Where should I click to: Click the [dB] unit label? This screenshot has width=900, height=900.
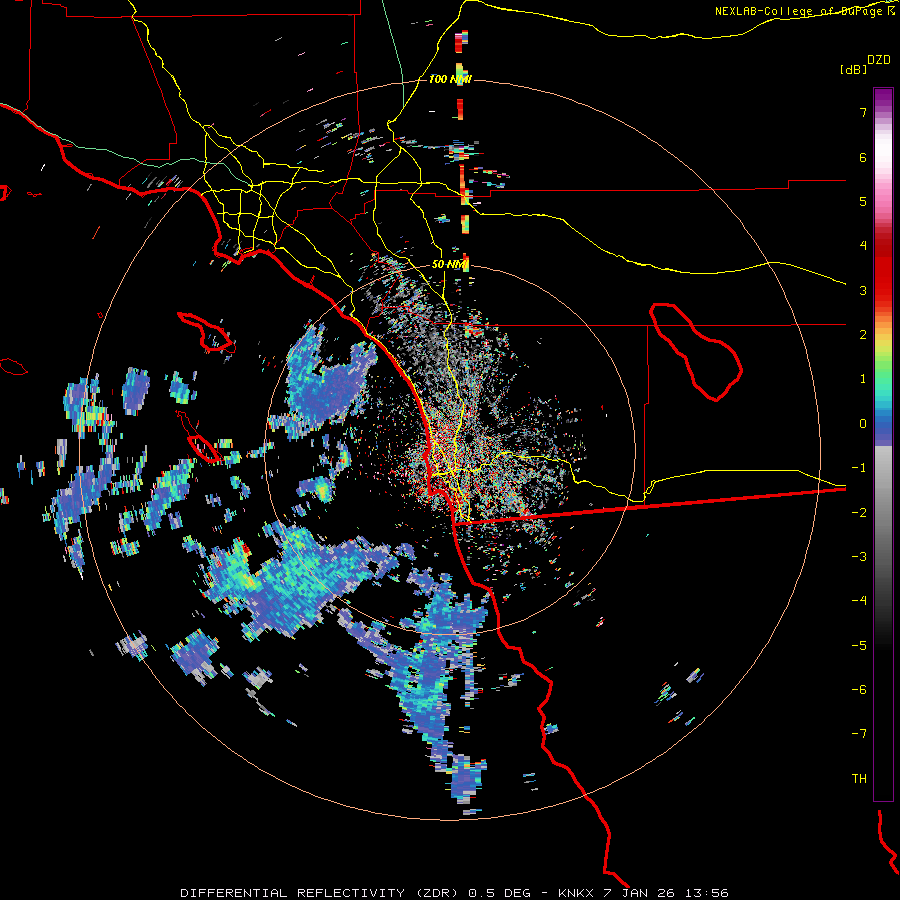[853, 70]
